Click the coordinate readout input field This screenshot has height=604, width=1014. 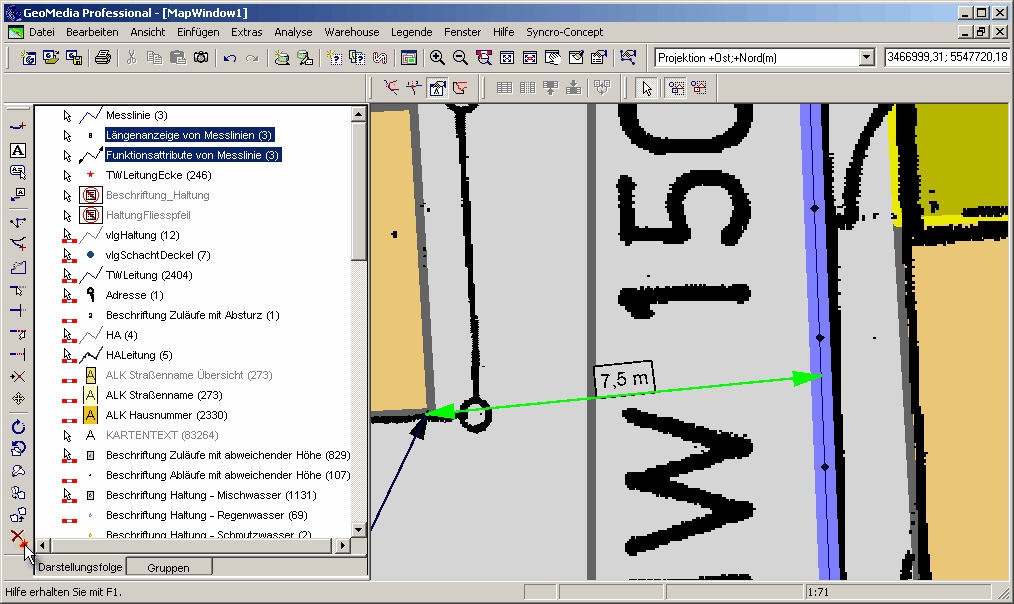[x=945, y=58]
